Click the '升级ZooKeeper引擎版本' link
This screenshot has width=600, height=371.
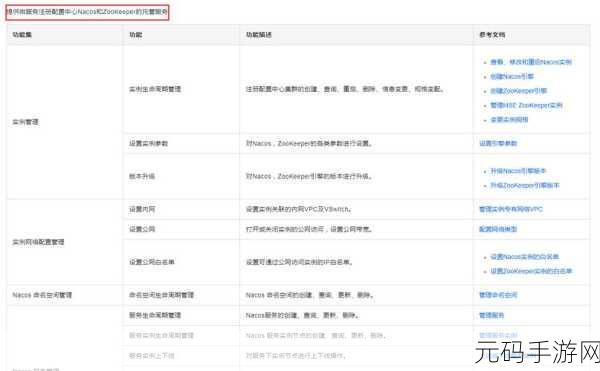[x=525, y=186]
